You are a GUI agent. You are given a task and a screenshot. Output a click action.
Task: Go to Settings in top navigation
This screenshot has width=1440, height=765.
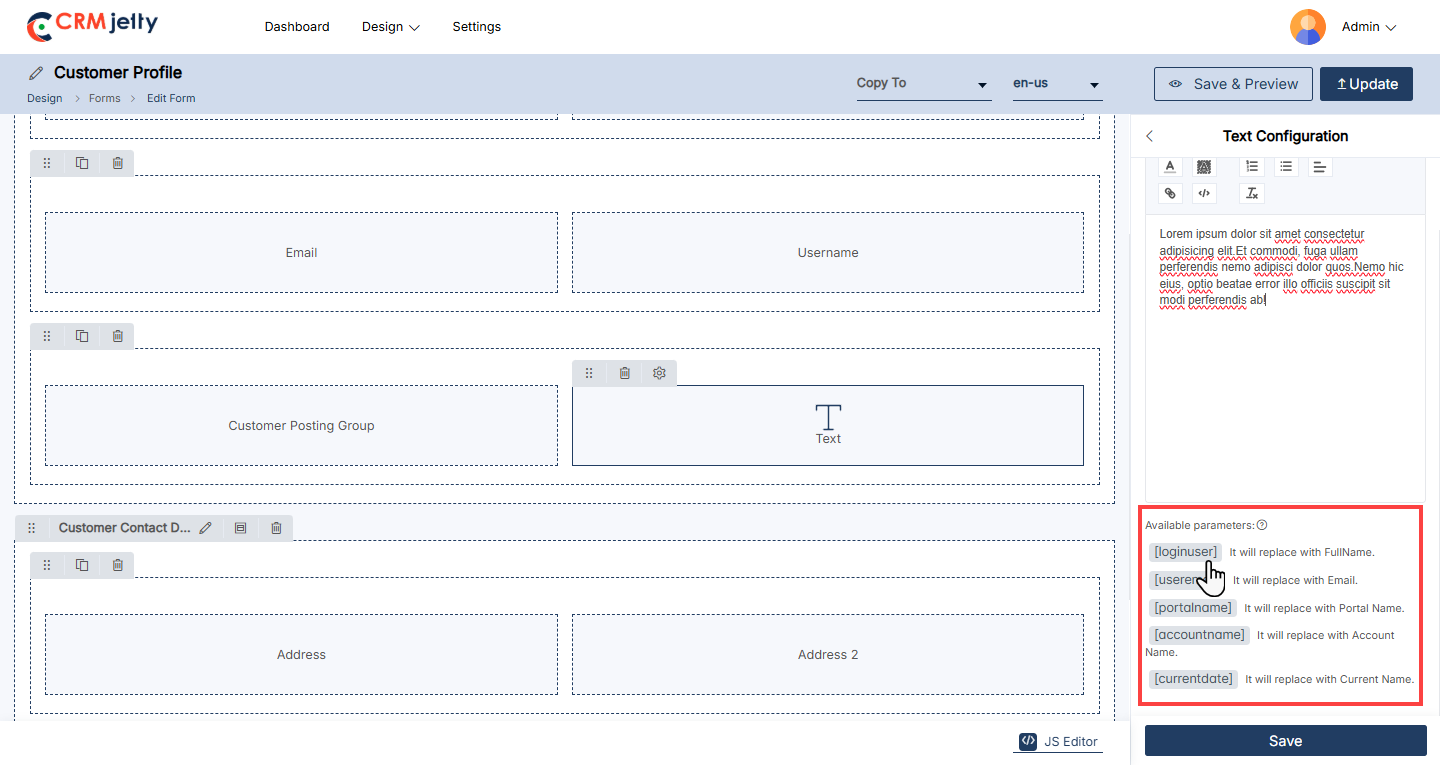click(x=476, y=27)
